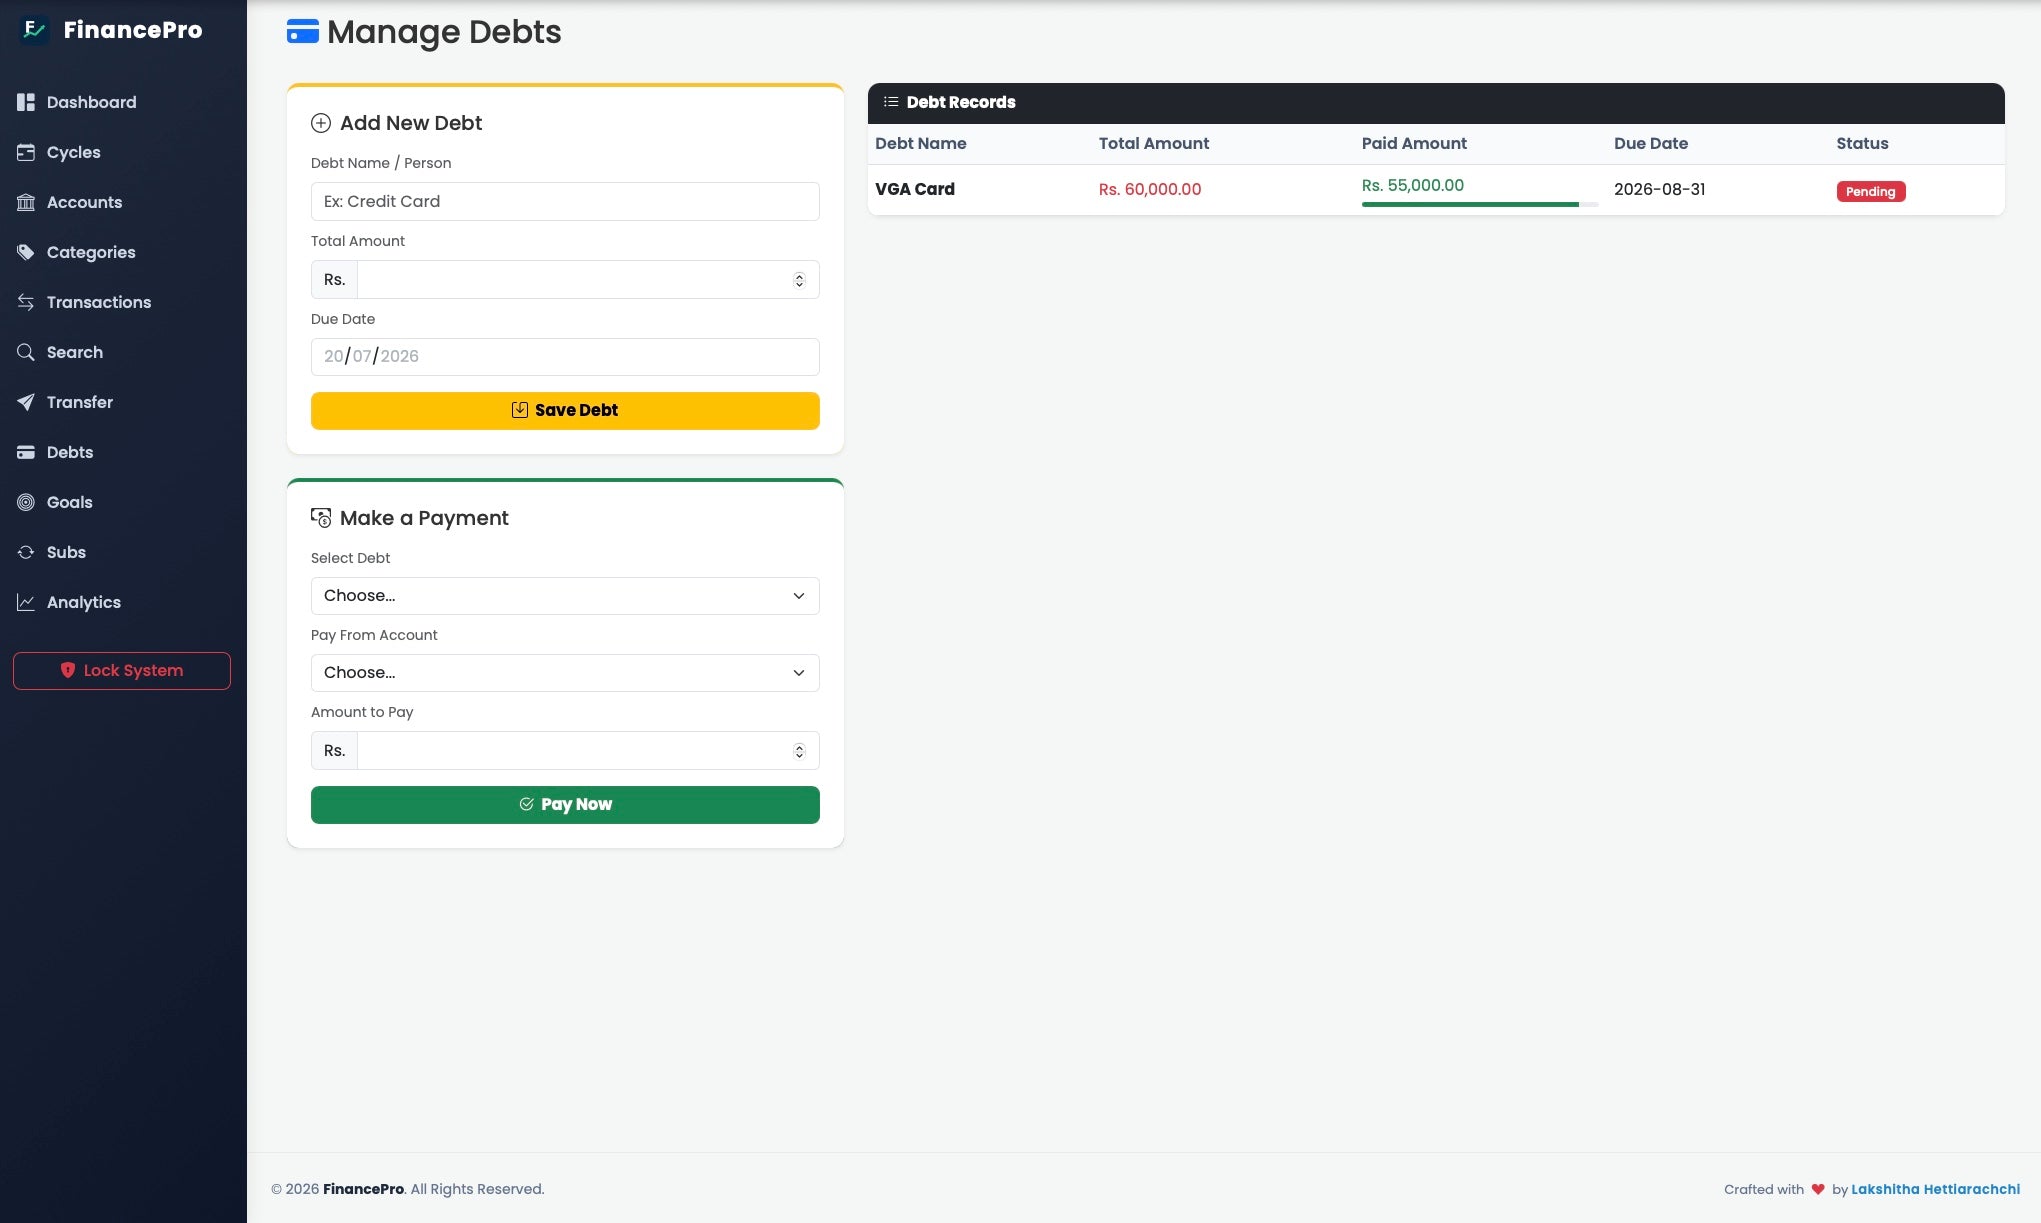The image size is (2041, 1223).
Task: Click the blue card icon beside Manage Debts
Action: point(303,32)
